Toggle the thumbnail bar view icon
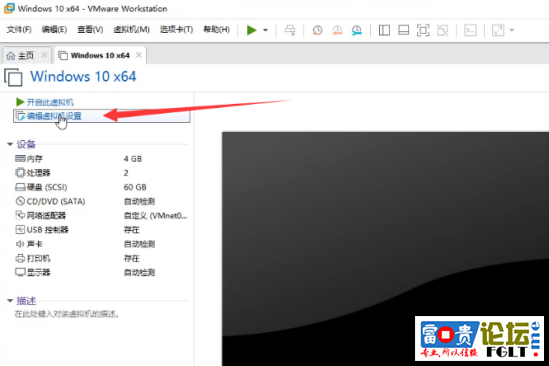The height and width of the screenshot is (366, 549). coord(403,30)
